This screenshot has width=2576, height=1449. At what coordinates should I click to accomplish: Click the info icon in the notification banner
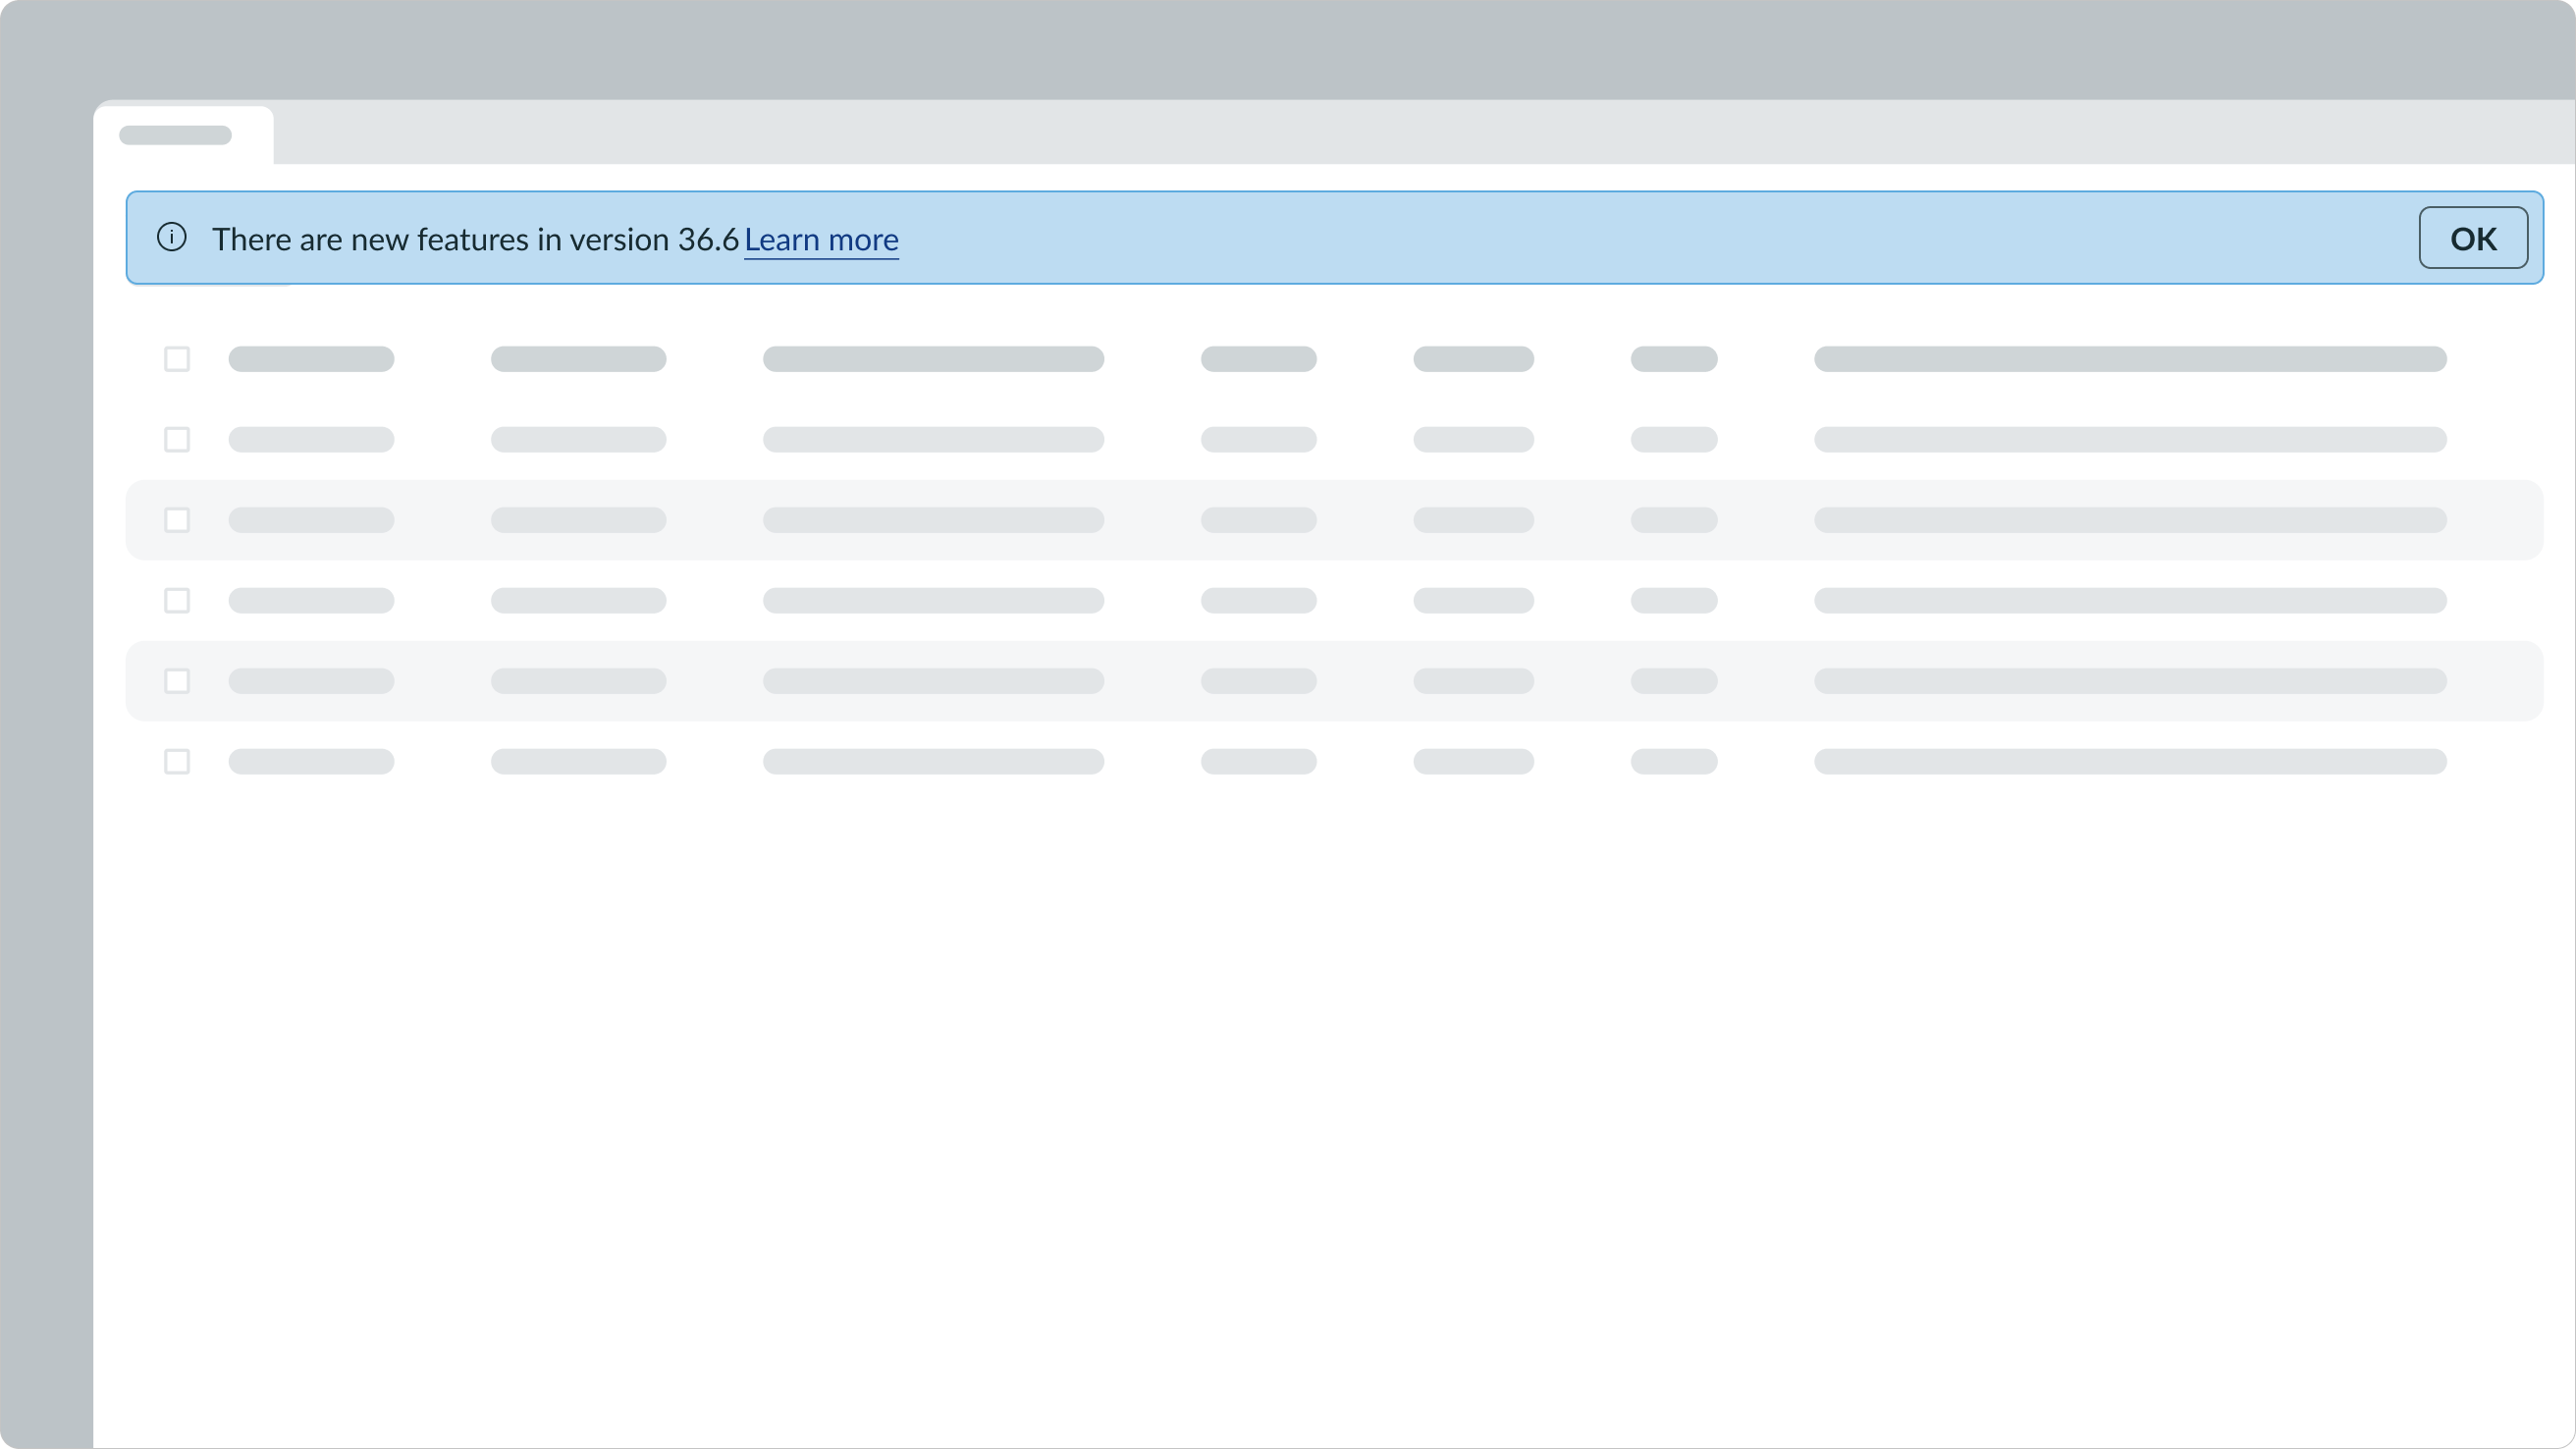click(x=172, y=238)
